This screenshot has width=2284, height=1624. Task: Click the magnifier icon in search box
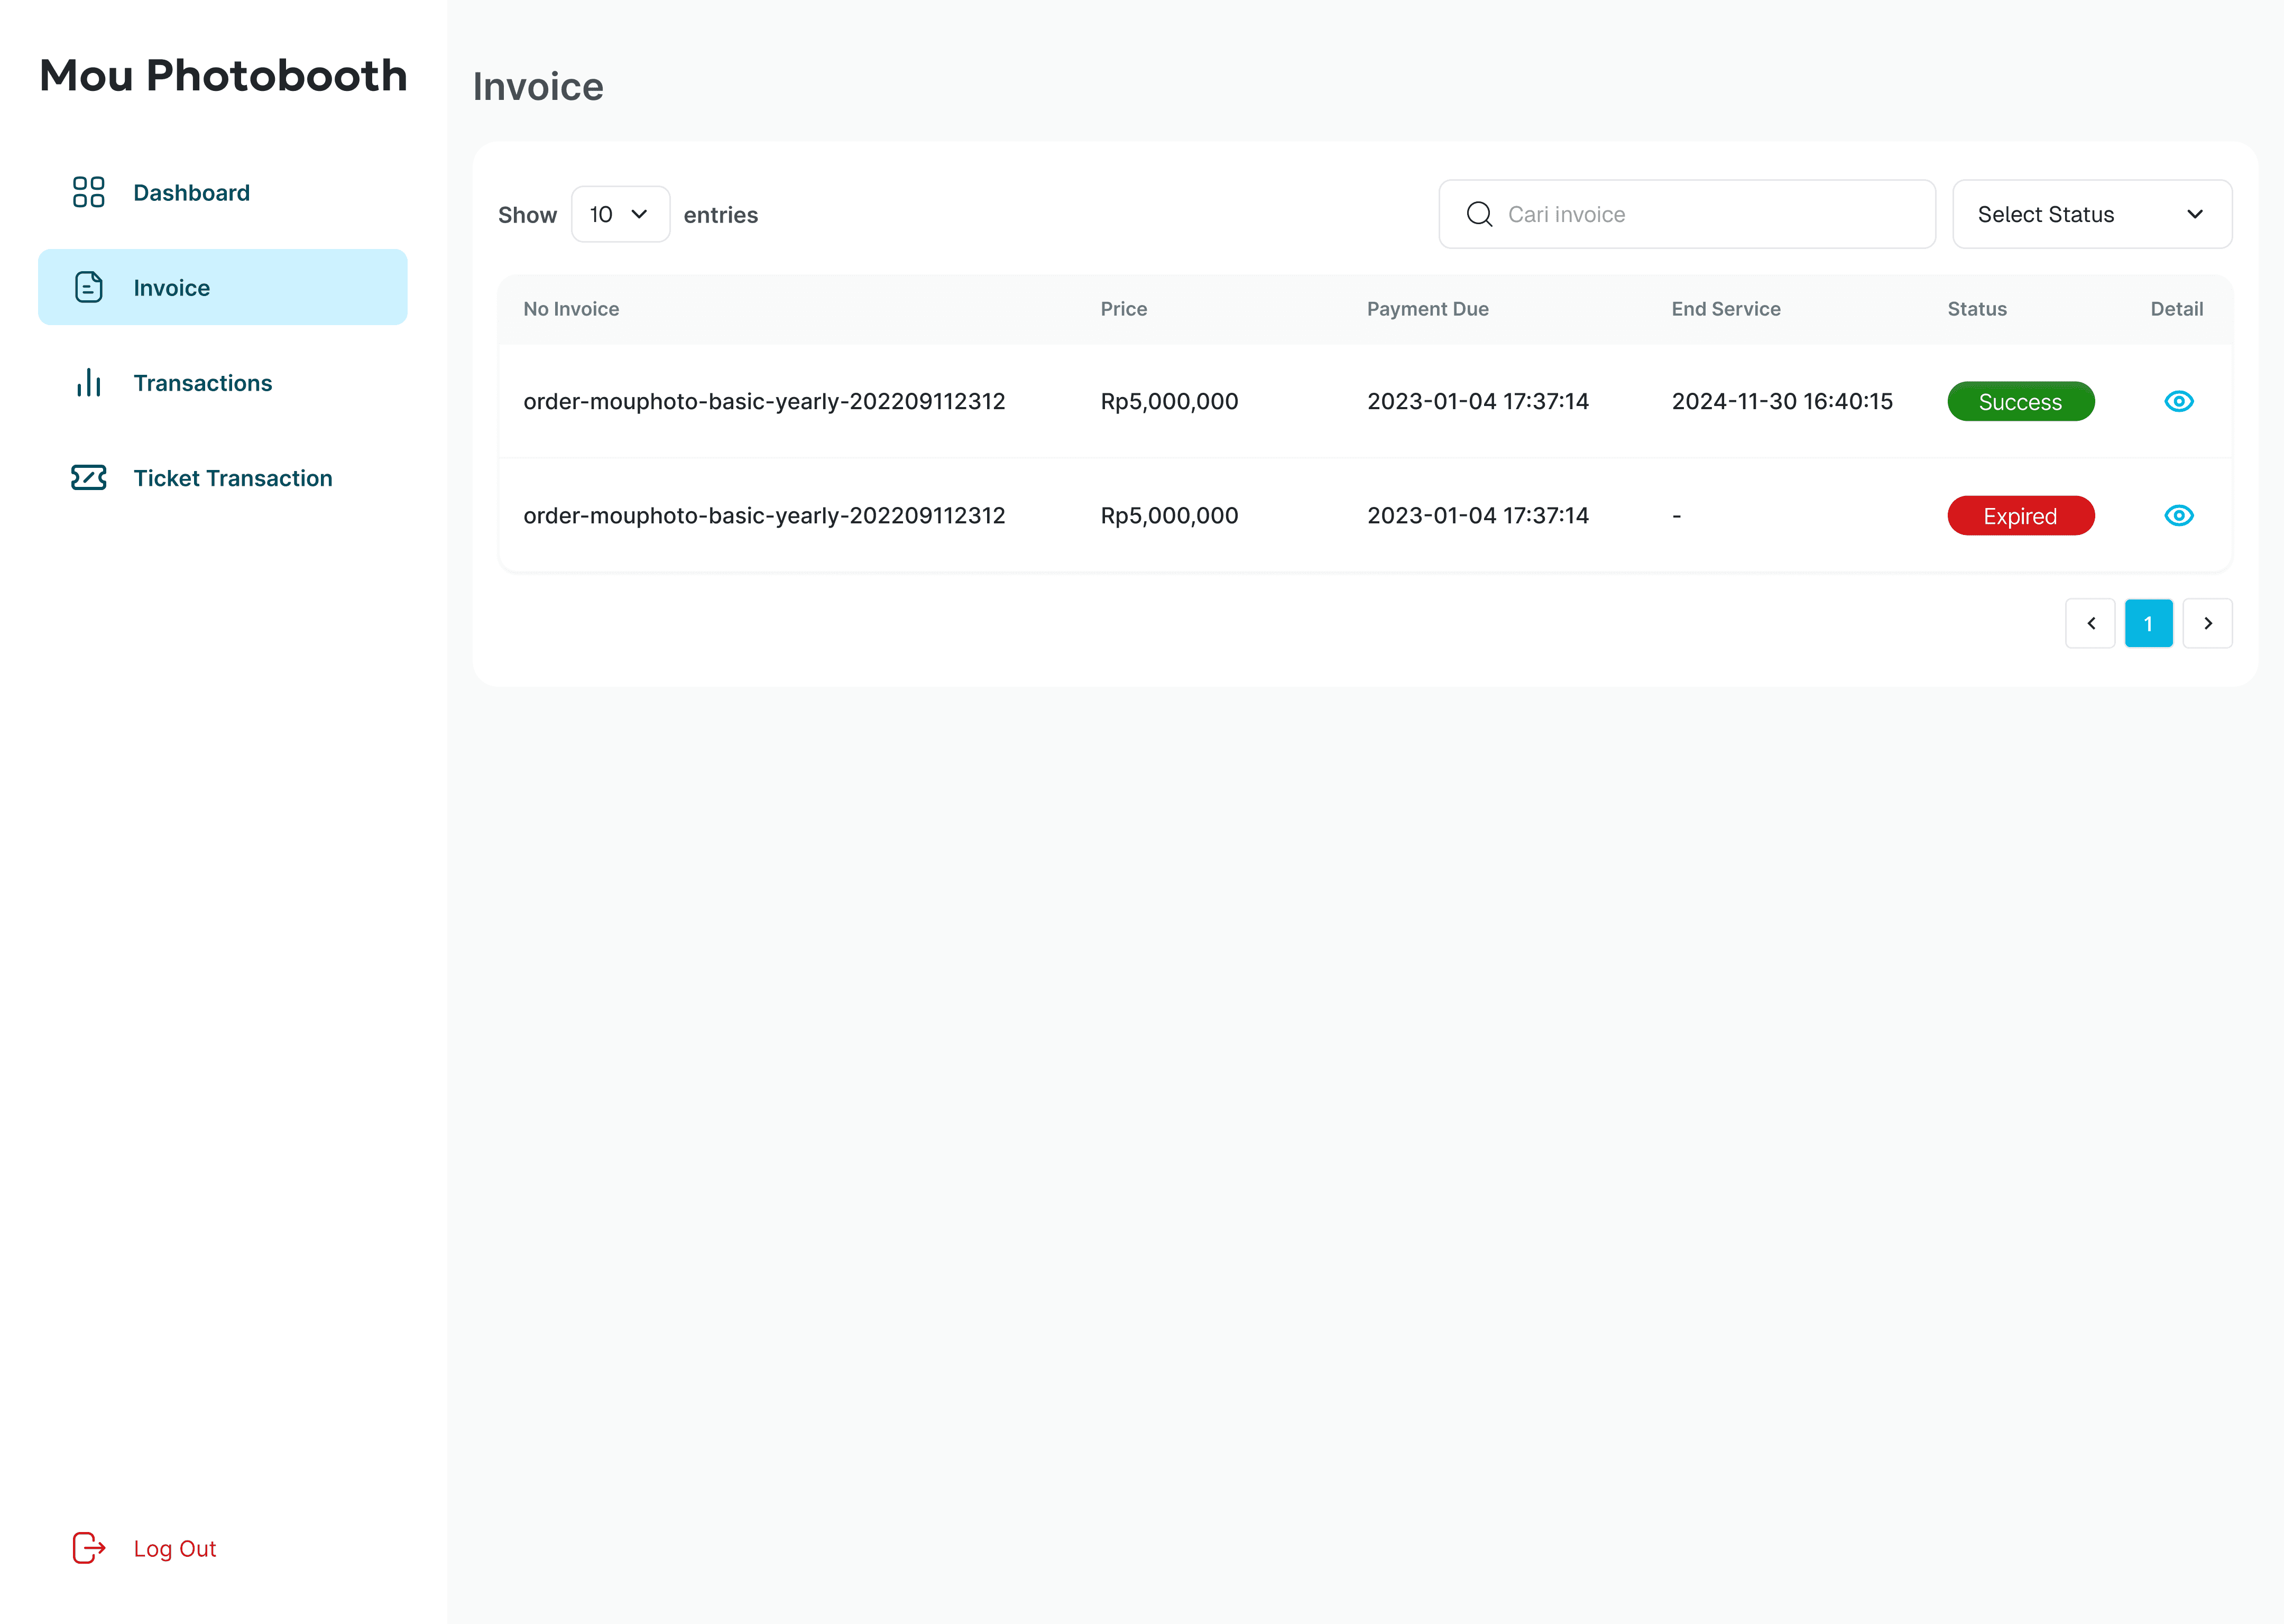[x=1479, y=214]
